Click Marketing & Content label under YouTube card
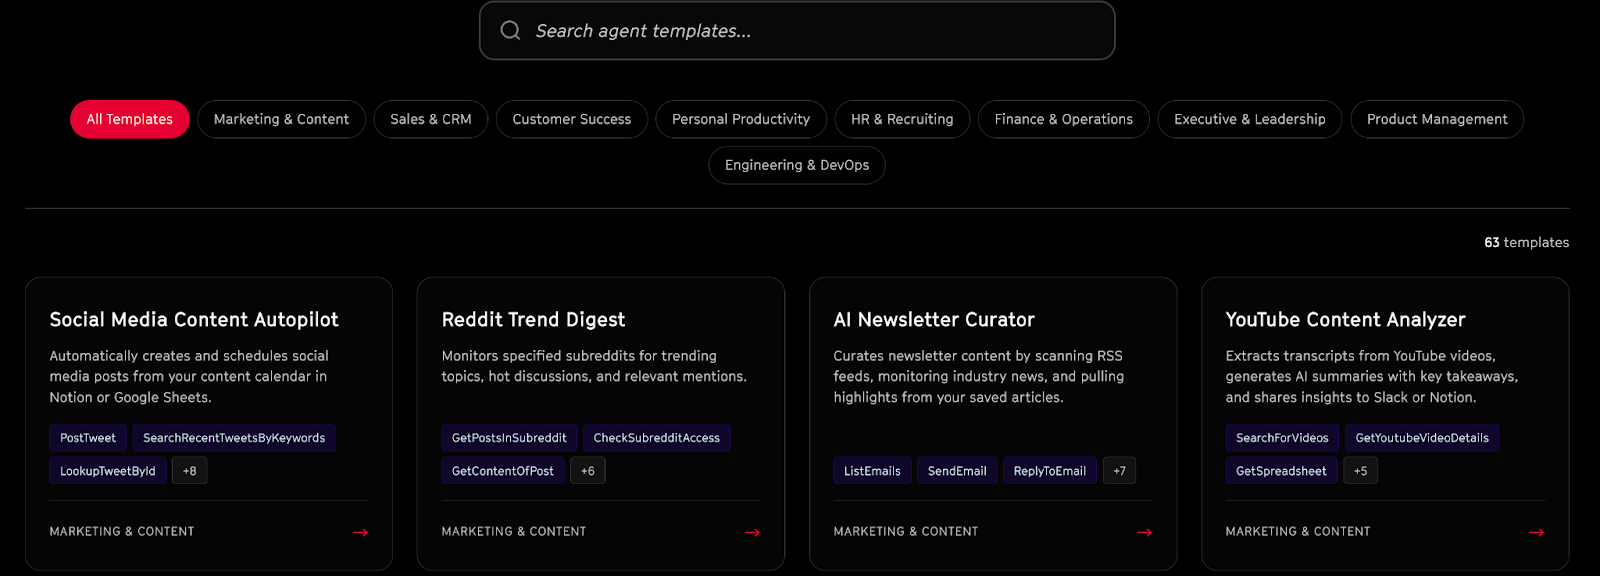The height and width of the screenshot is (576, 1600). coord(1298,532)
